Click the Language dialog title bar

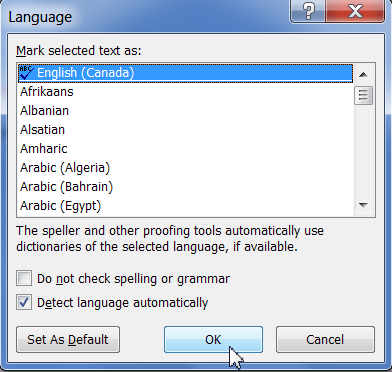tap(147, 17)
